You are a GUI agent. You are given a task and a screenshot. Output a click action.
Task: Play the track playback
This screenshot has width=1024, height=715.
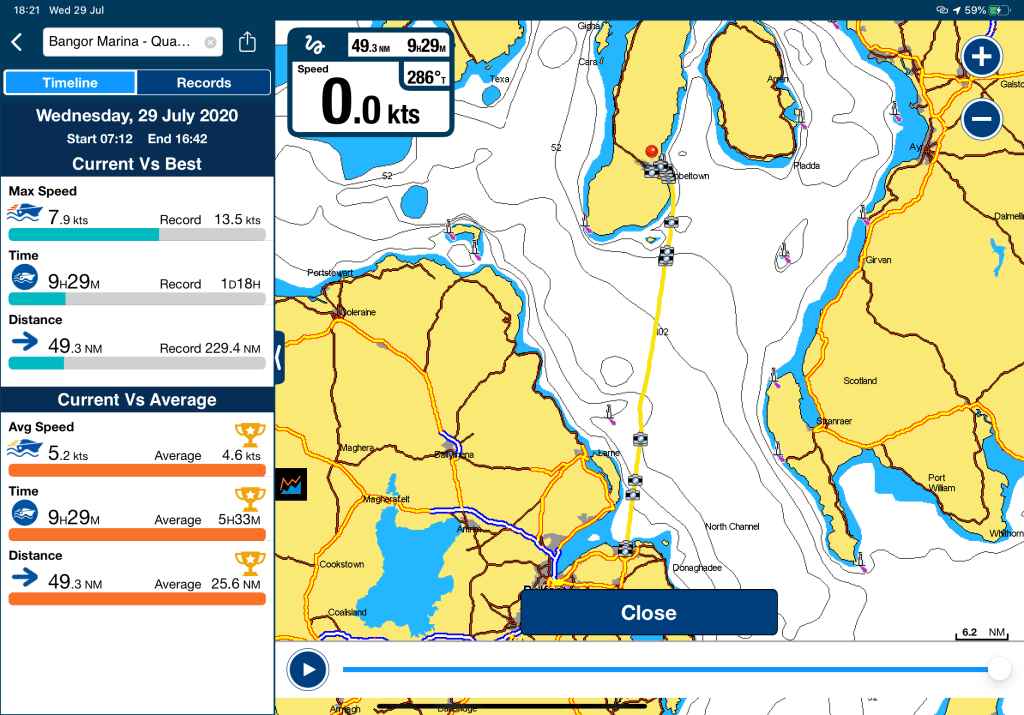307,669
